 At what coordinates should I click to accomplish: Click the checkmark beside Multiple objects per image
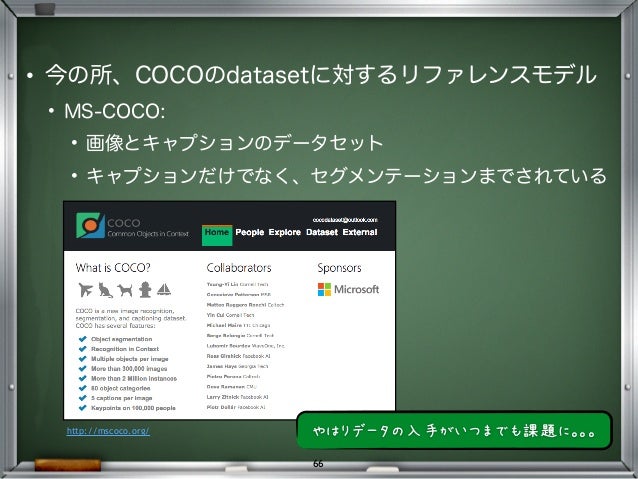pyautogui.click(x=83, y=359)
